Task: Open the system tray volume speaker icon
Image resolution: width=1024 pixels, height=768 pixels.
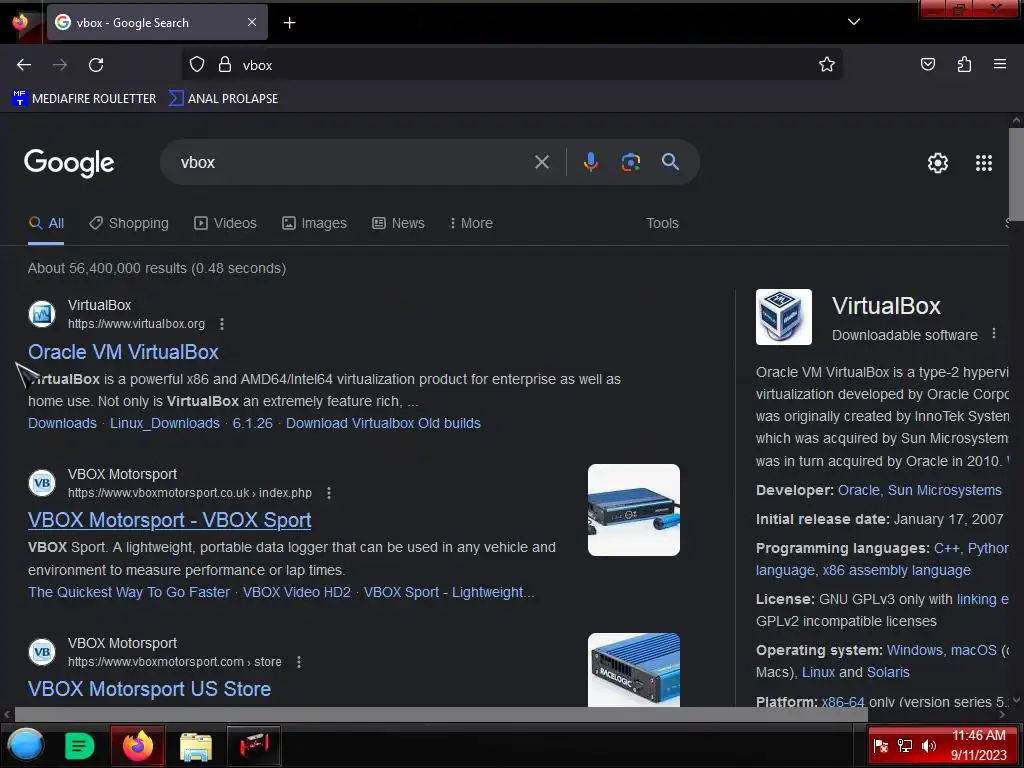Action: pos(929,746)
